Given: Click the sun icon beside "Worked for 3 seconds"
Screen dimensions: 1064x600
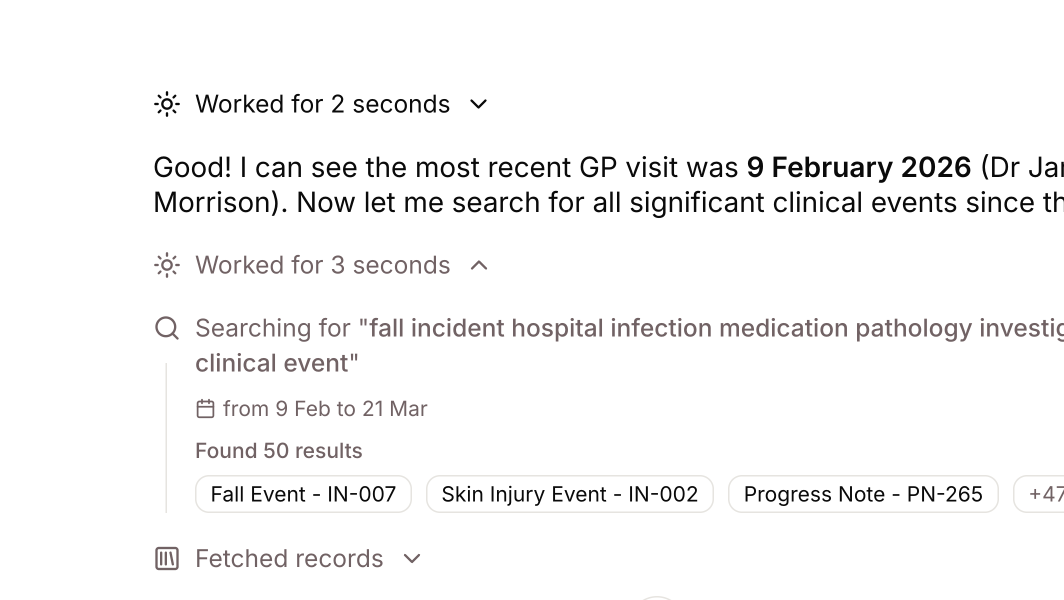Looking at the screenshot, I should pos(167,265).
